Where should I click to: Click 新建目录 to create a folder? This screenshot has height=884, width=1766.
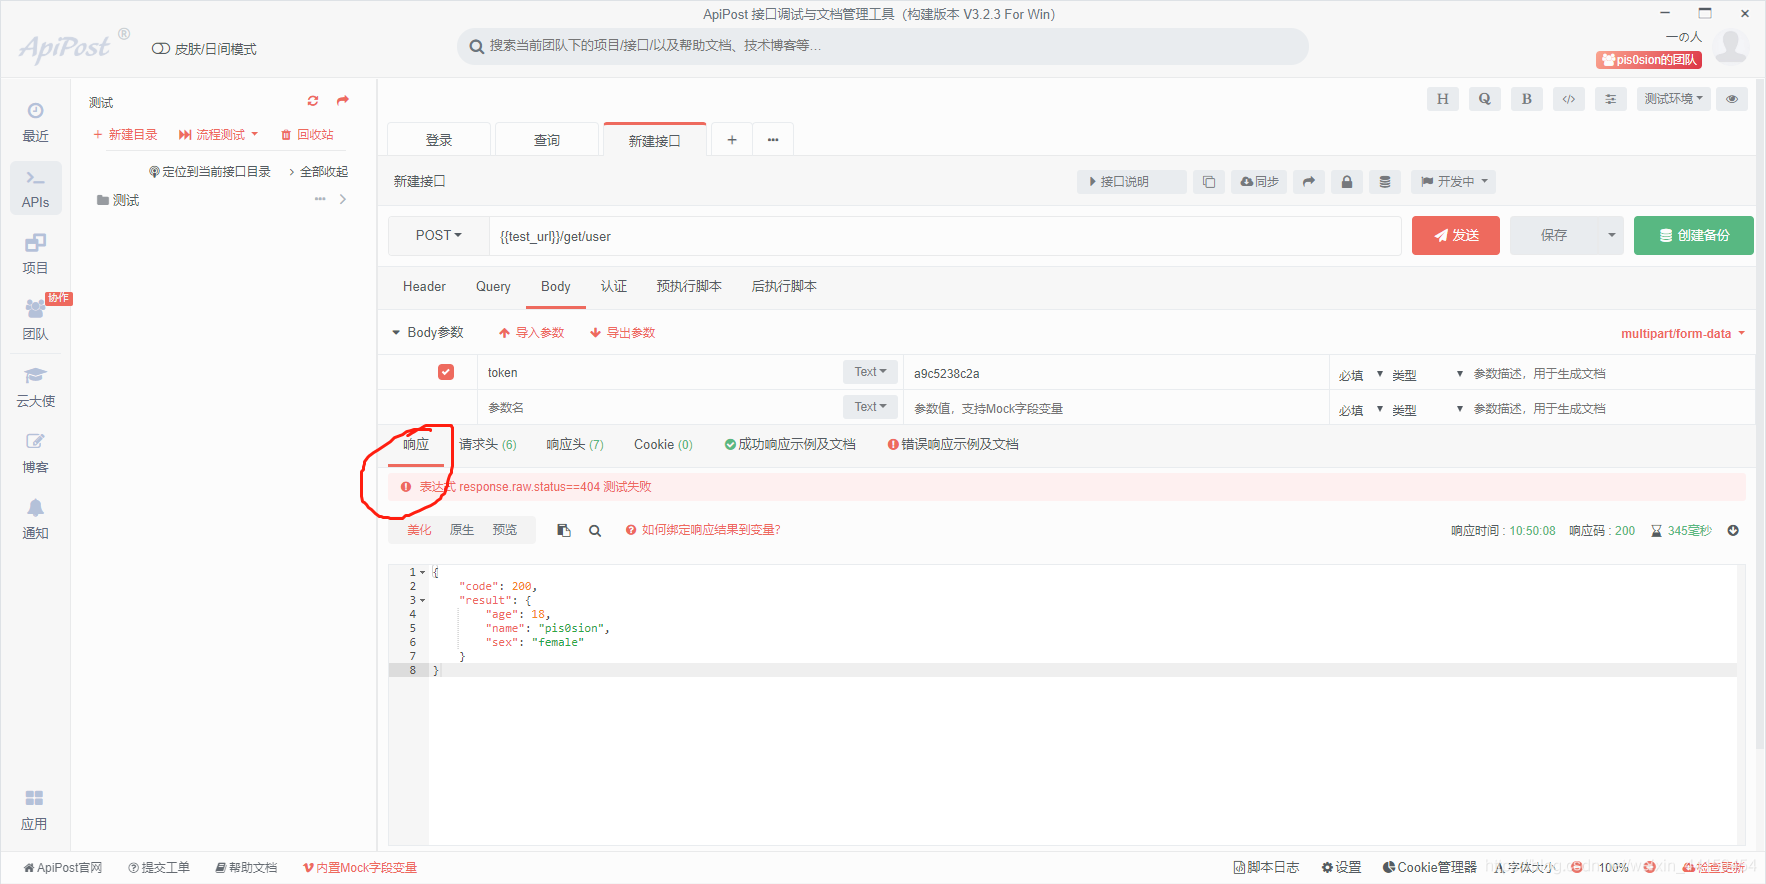pos(125,135)
